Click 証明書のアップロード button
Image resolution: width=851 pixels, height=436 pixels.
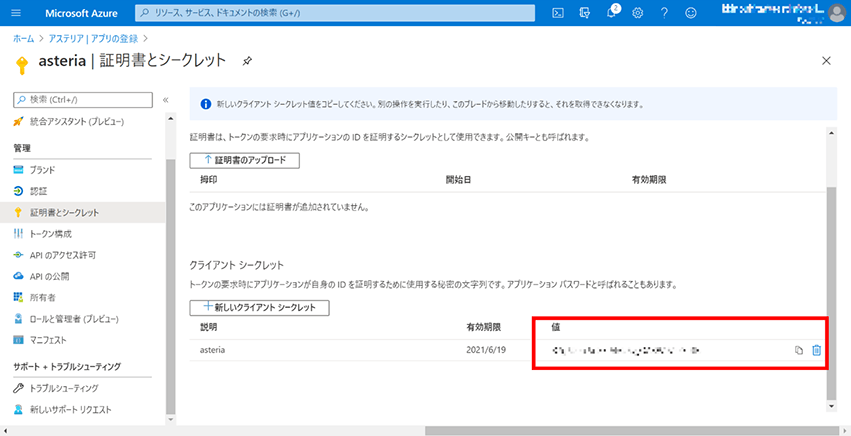tap(244, 160)
